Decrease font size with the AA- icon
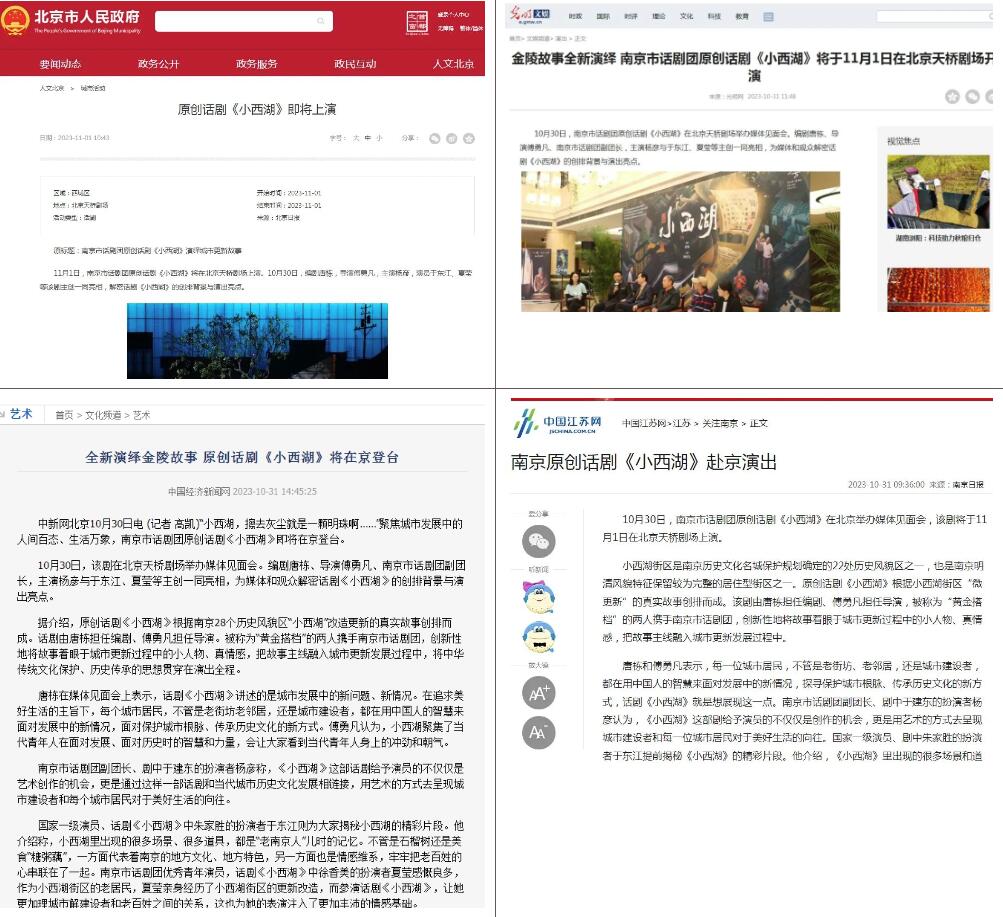The image size is (1003, 917). [x=539, y=733]
